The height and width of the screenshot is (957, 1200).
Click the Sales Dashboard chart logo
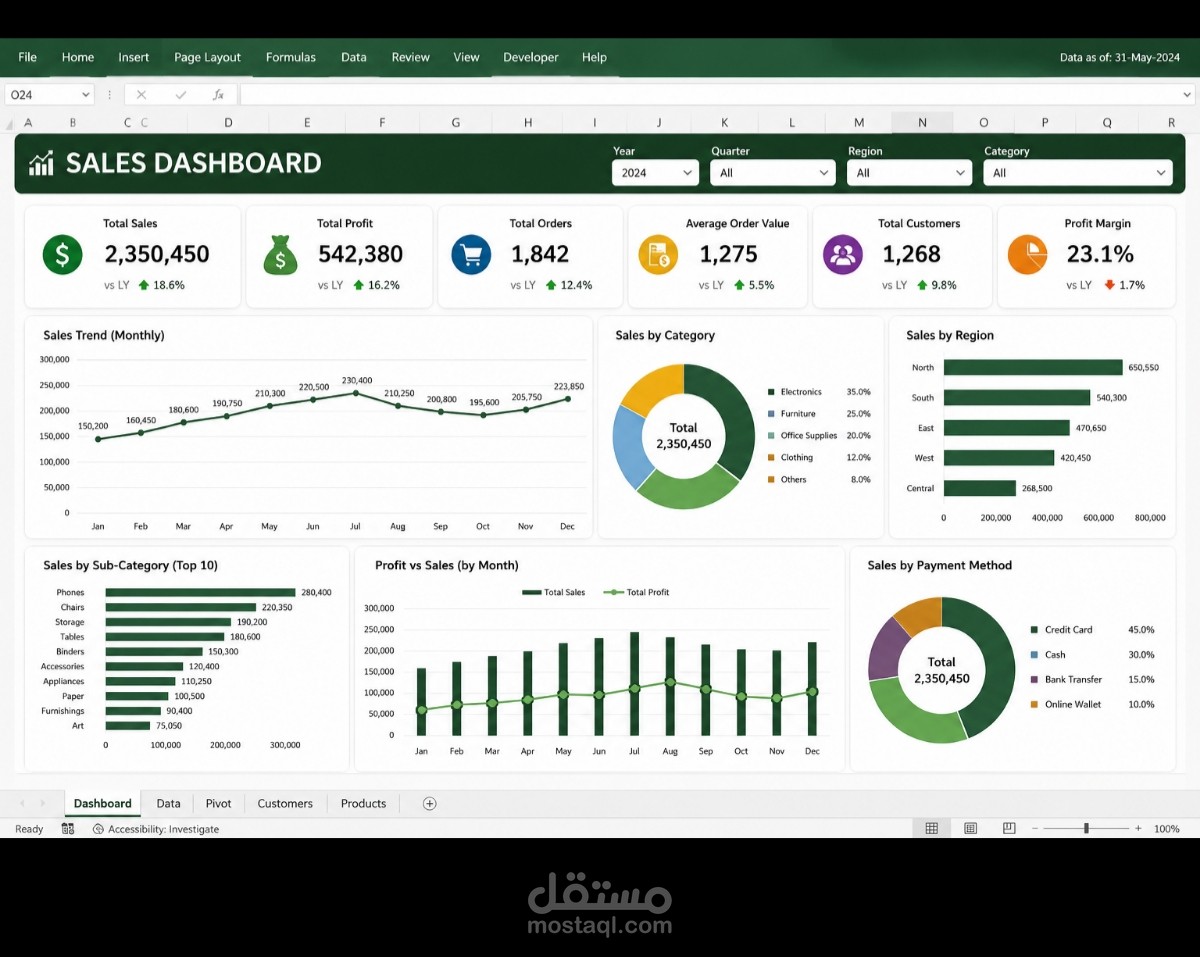pyautogui.click(x=41, y=163)
